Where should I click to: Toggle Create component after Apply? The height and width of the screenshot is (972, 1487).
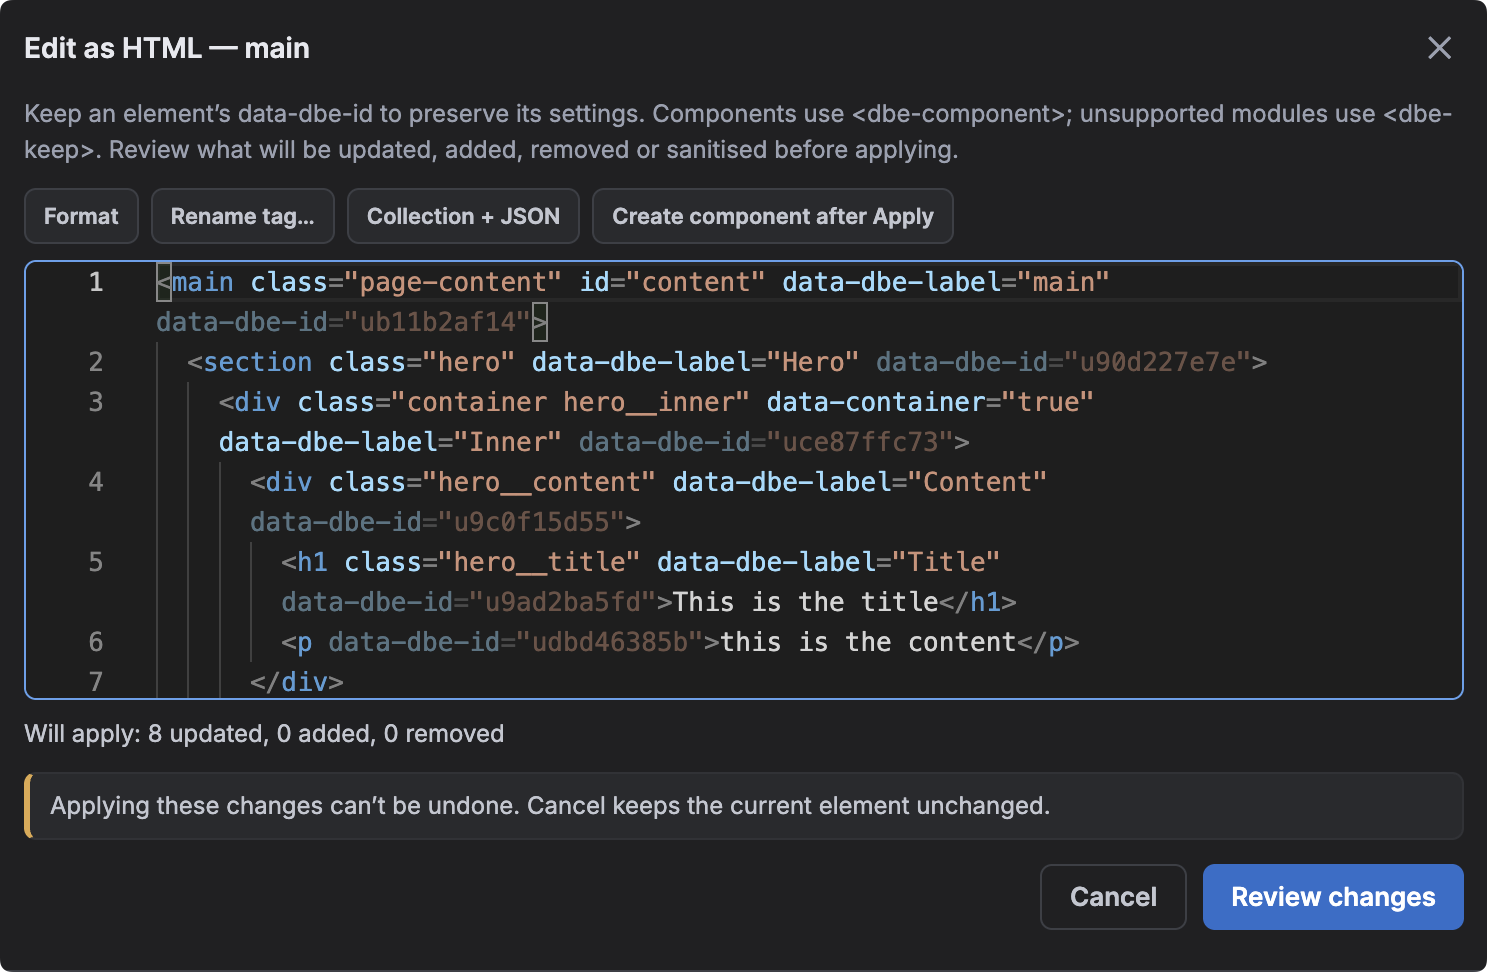pos(773,216)
